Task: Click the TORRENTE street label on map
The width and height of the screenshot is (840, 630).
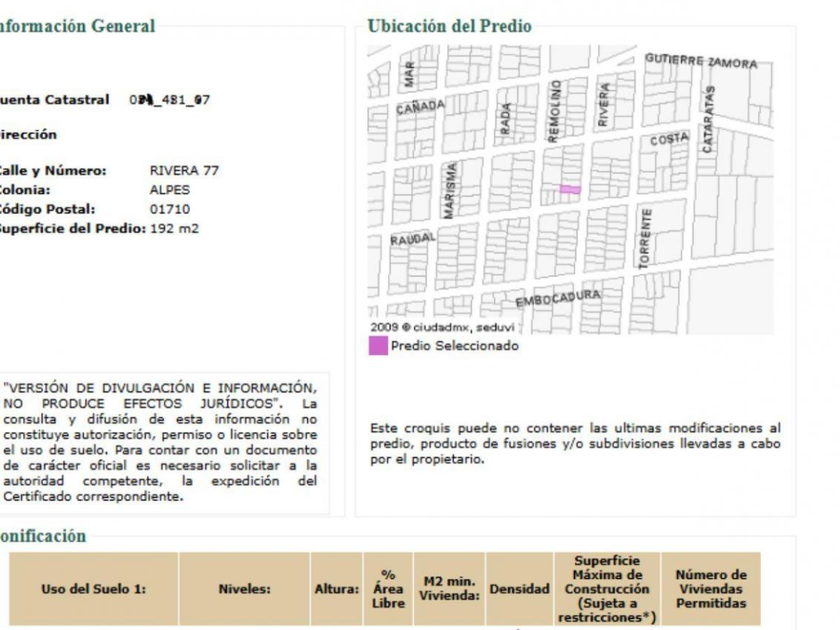Action: [645, 238]
